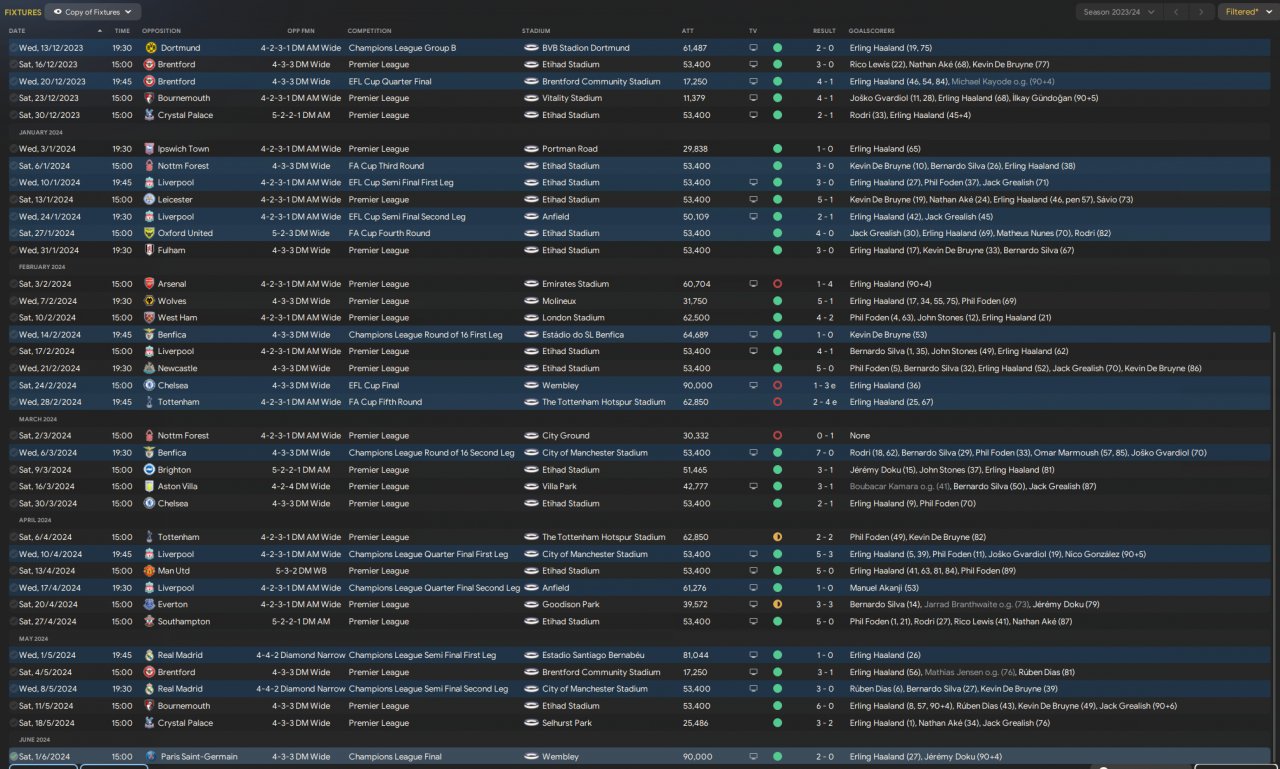Sort by the STADIUM column header

coord(535,31)
